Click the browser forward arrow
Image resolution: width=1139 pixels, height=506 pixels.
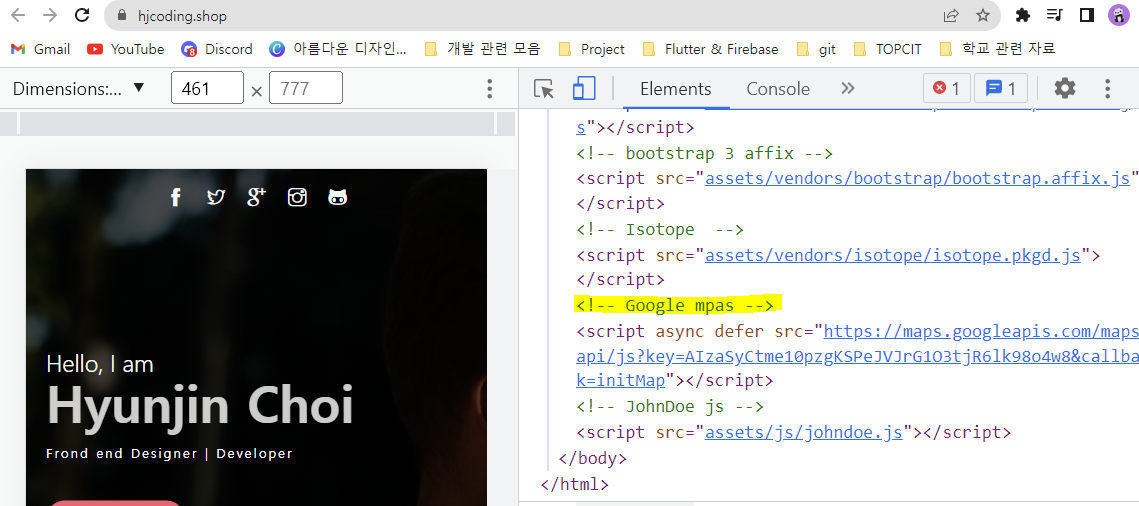[49, 15]
